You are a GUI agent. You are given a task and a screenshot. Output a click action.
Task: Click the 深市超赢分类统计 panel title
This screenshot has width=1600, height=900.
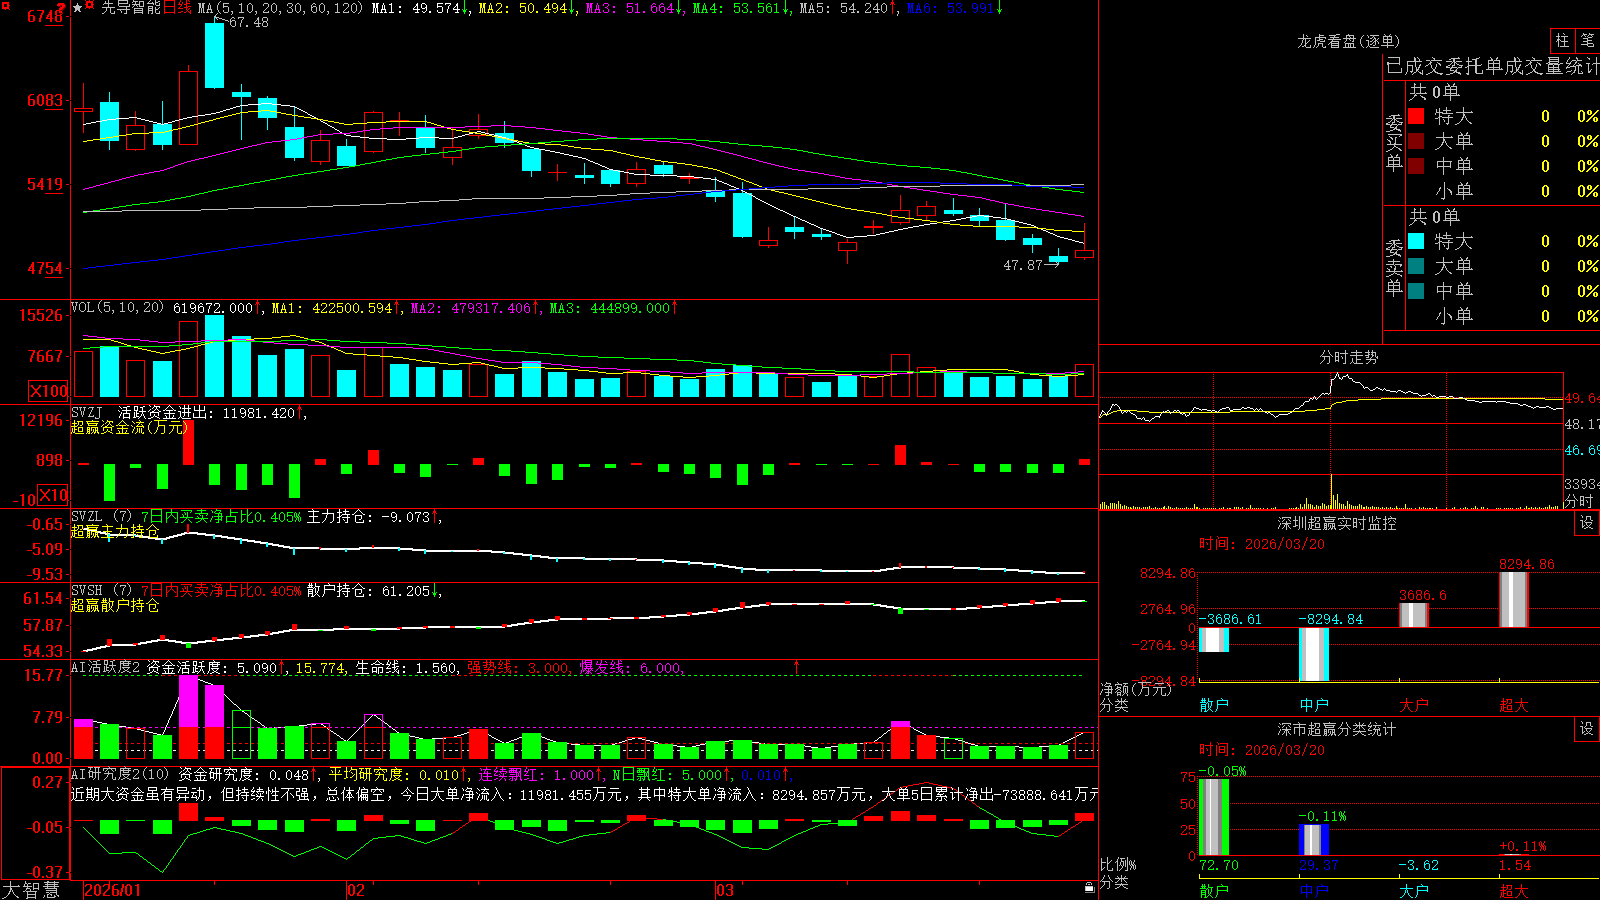click(x=1337, y=729)
